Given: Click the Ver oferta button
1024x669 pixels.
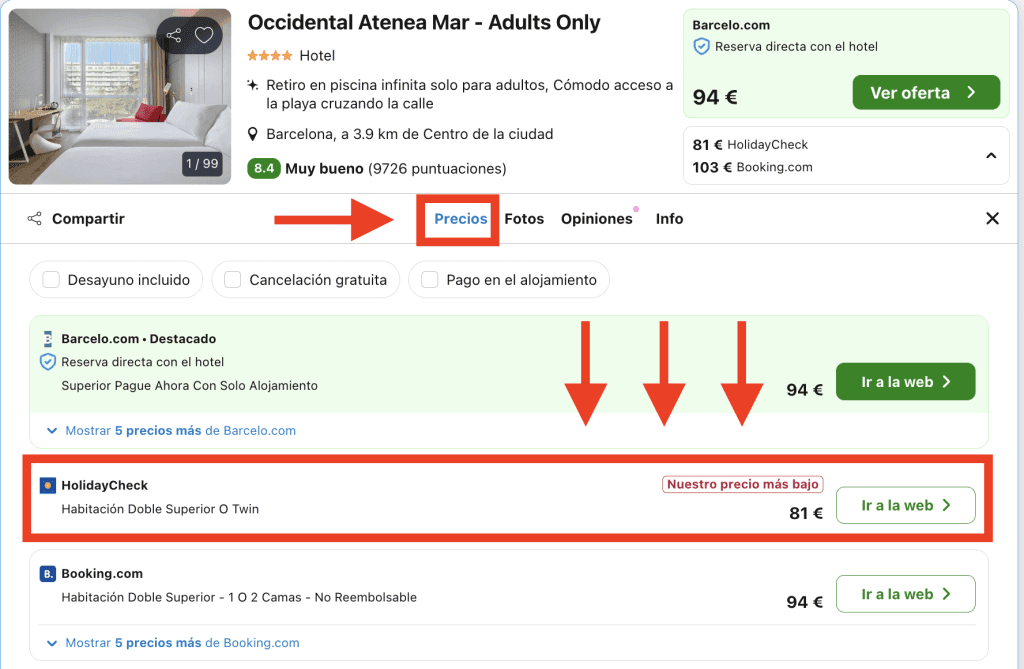Looking at the screenshot, I should click(925, 93).
